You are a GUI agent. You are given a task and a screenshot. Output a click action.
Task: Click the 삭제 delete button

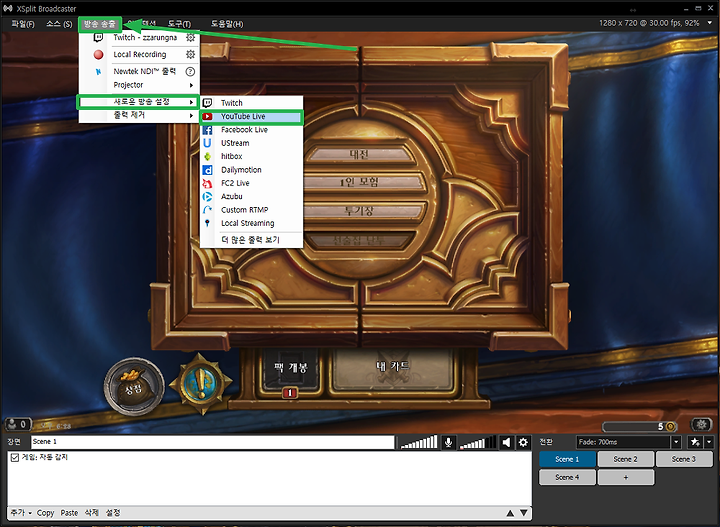click(91, 513)
